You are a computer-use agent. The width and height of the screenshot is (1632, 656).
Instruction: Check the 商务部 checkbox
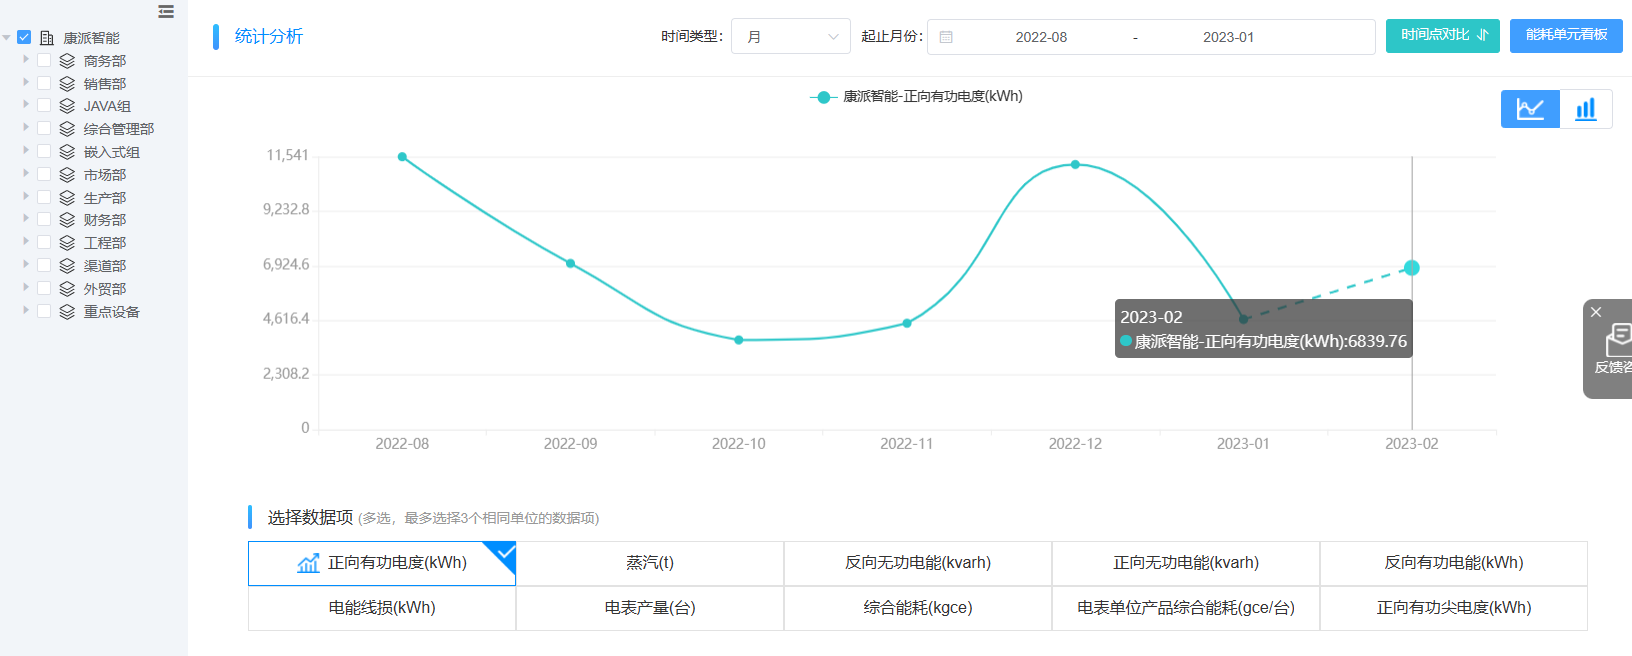pos(44,60)
